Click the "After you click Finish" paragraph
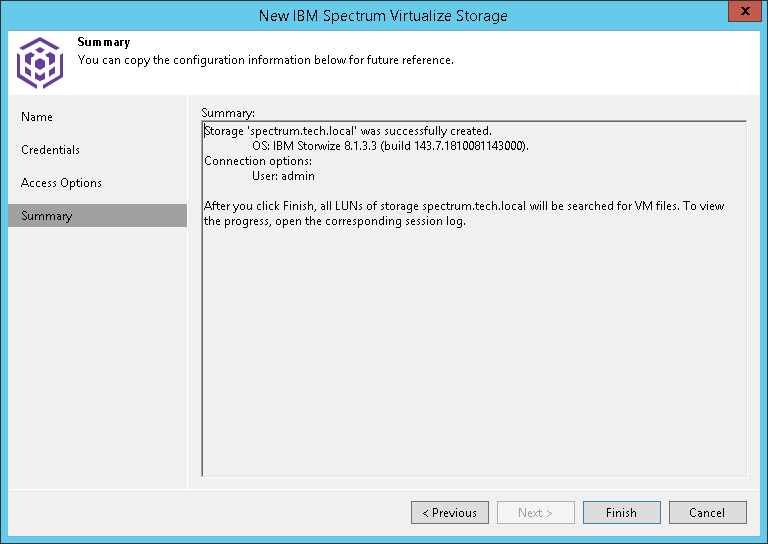768x544 pixels. [x=464, y=213]
